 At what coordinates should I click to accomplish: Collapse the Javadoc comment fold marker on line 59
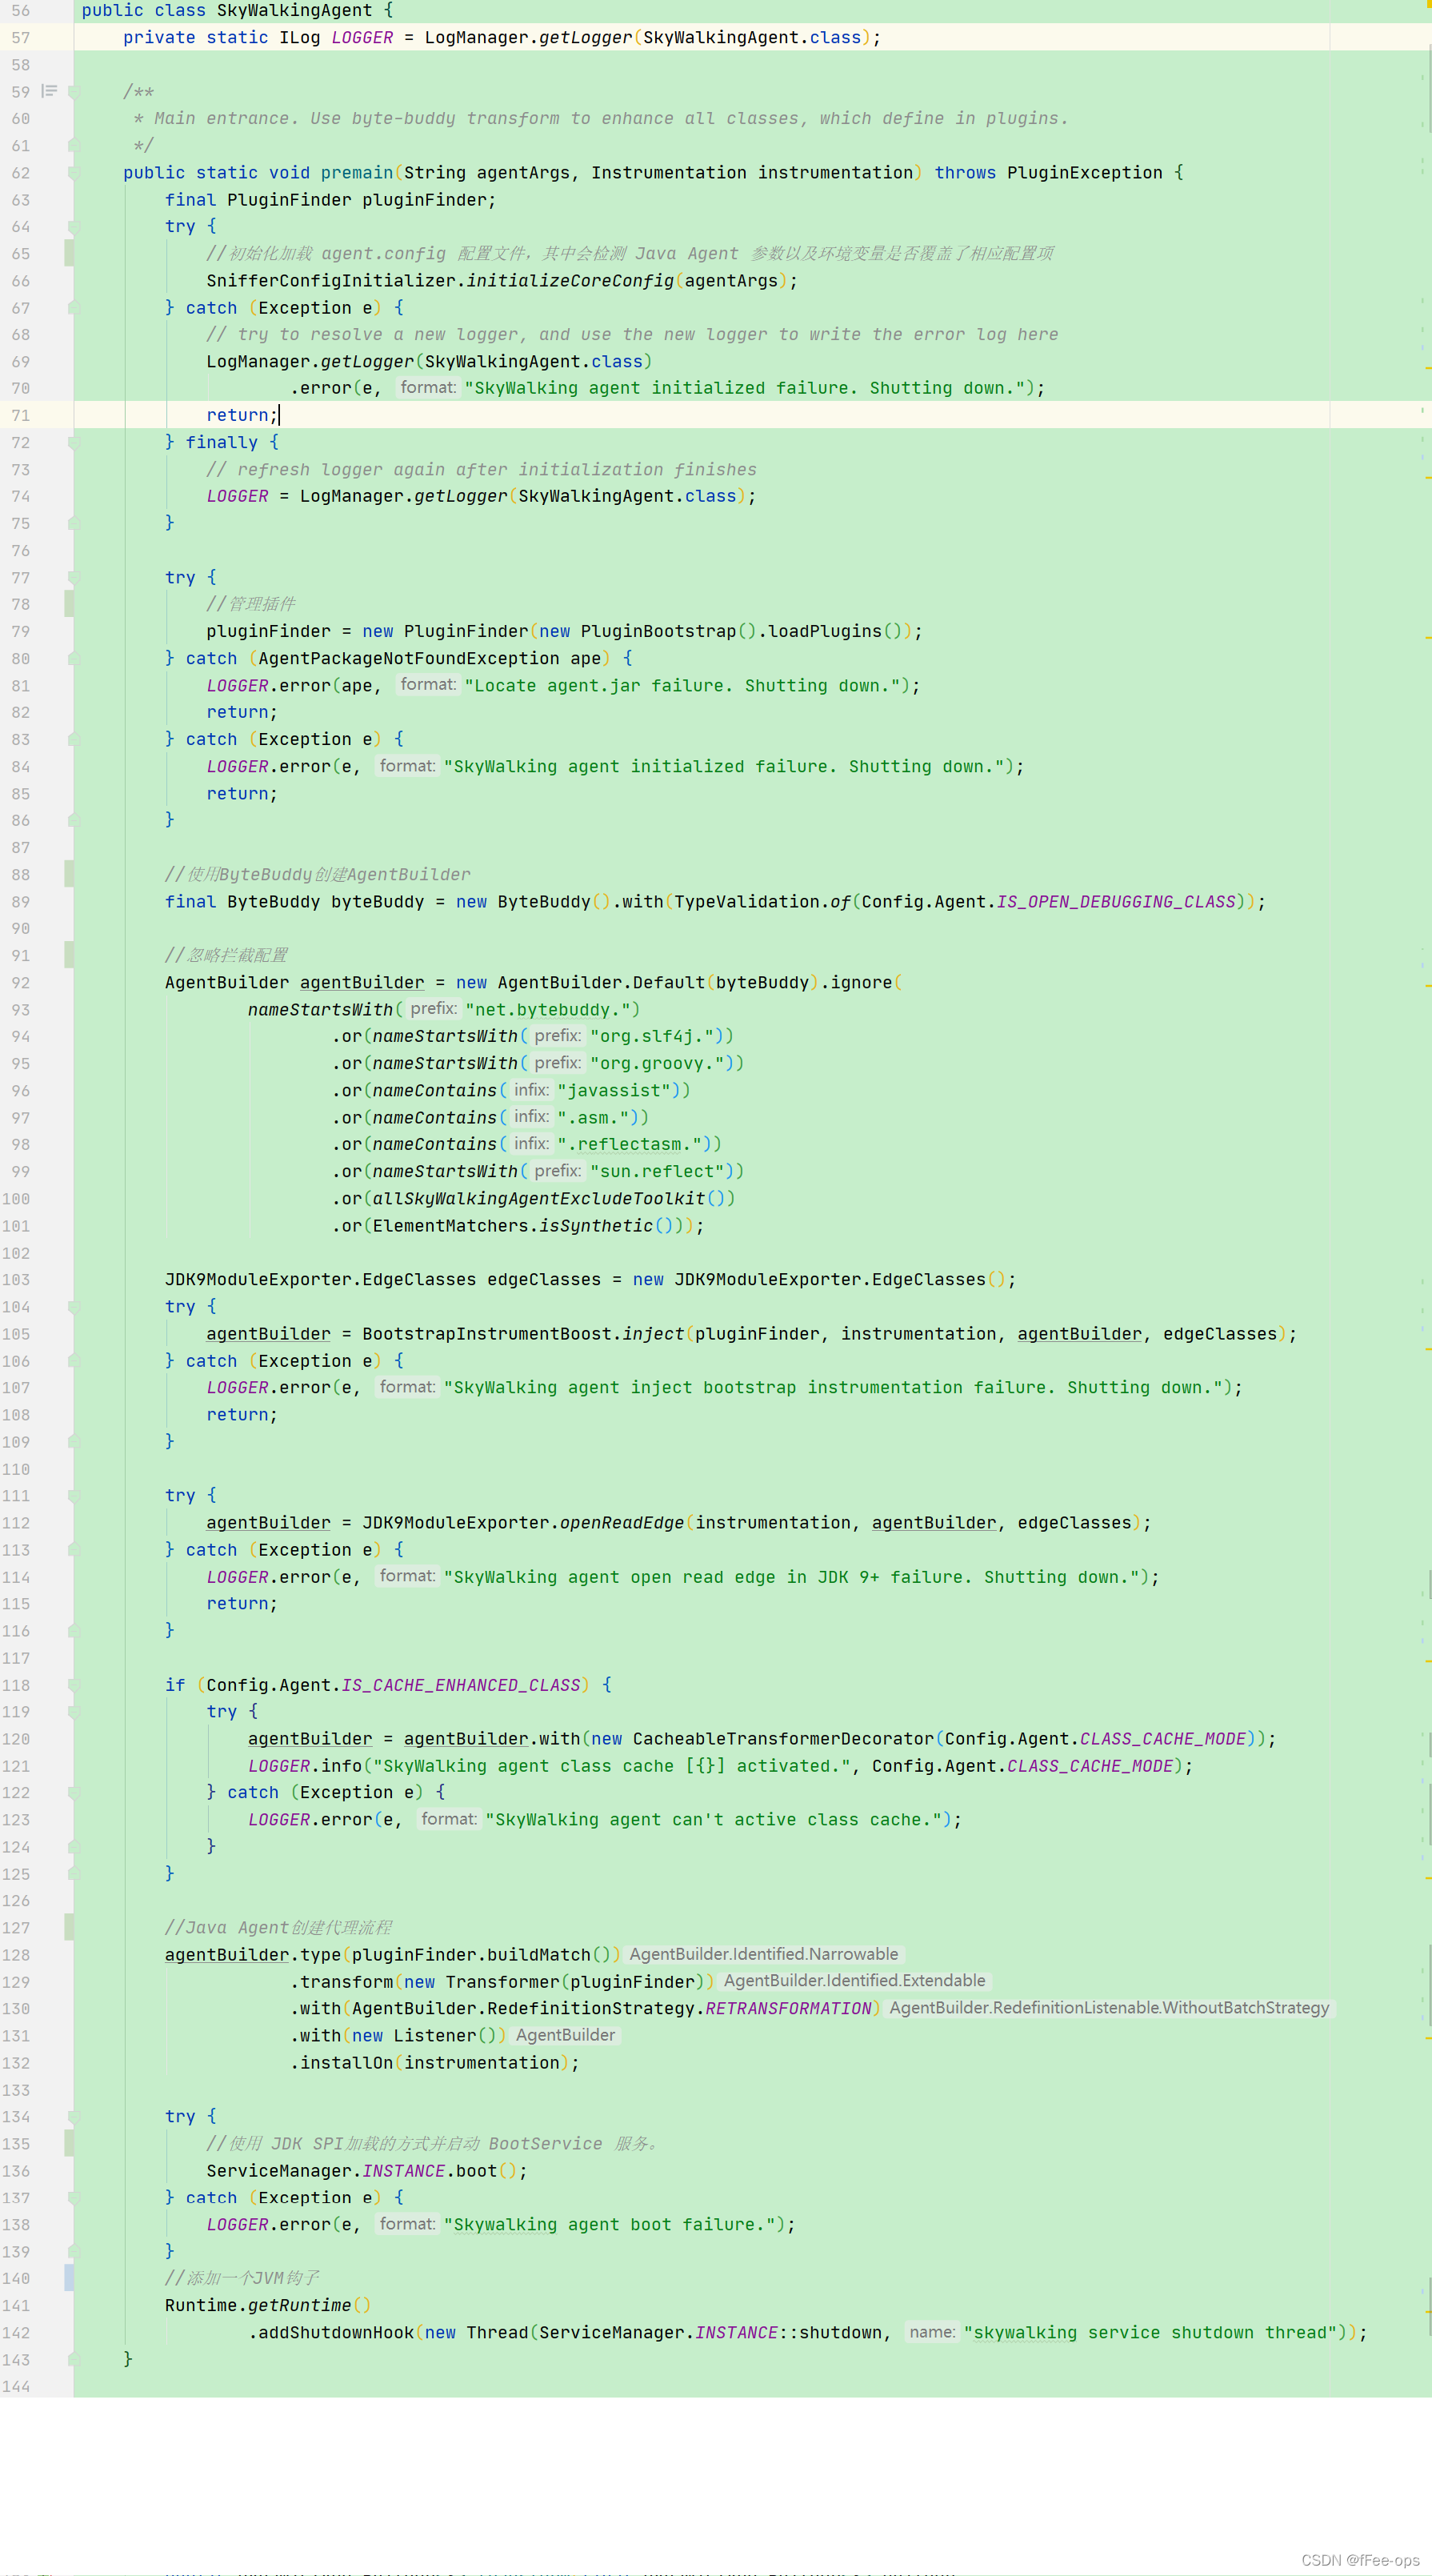click(74, 92)
